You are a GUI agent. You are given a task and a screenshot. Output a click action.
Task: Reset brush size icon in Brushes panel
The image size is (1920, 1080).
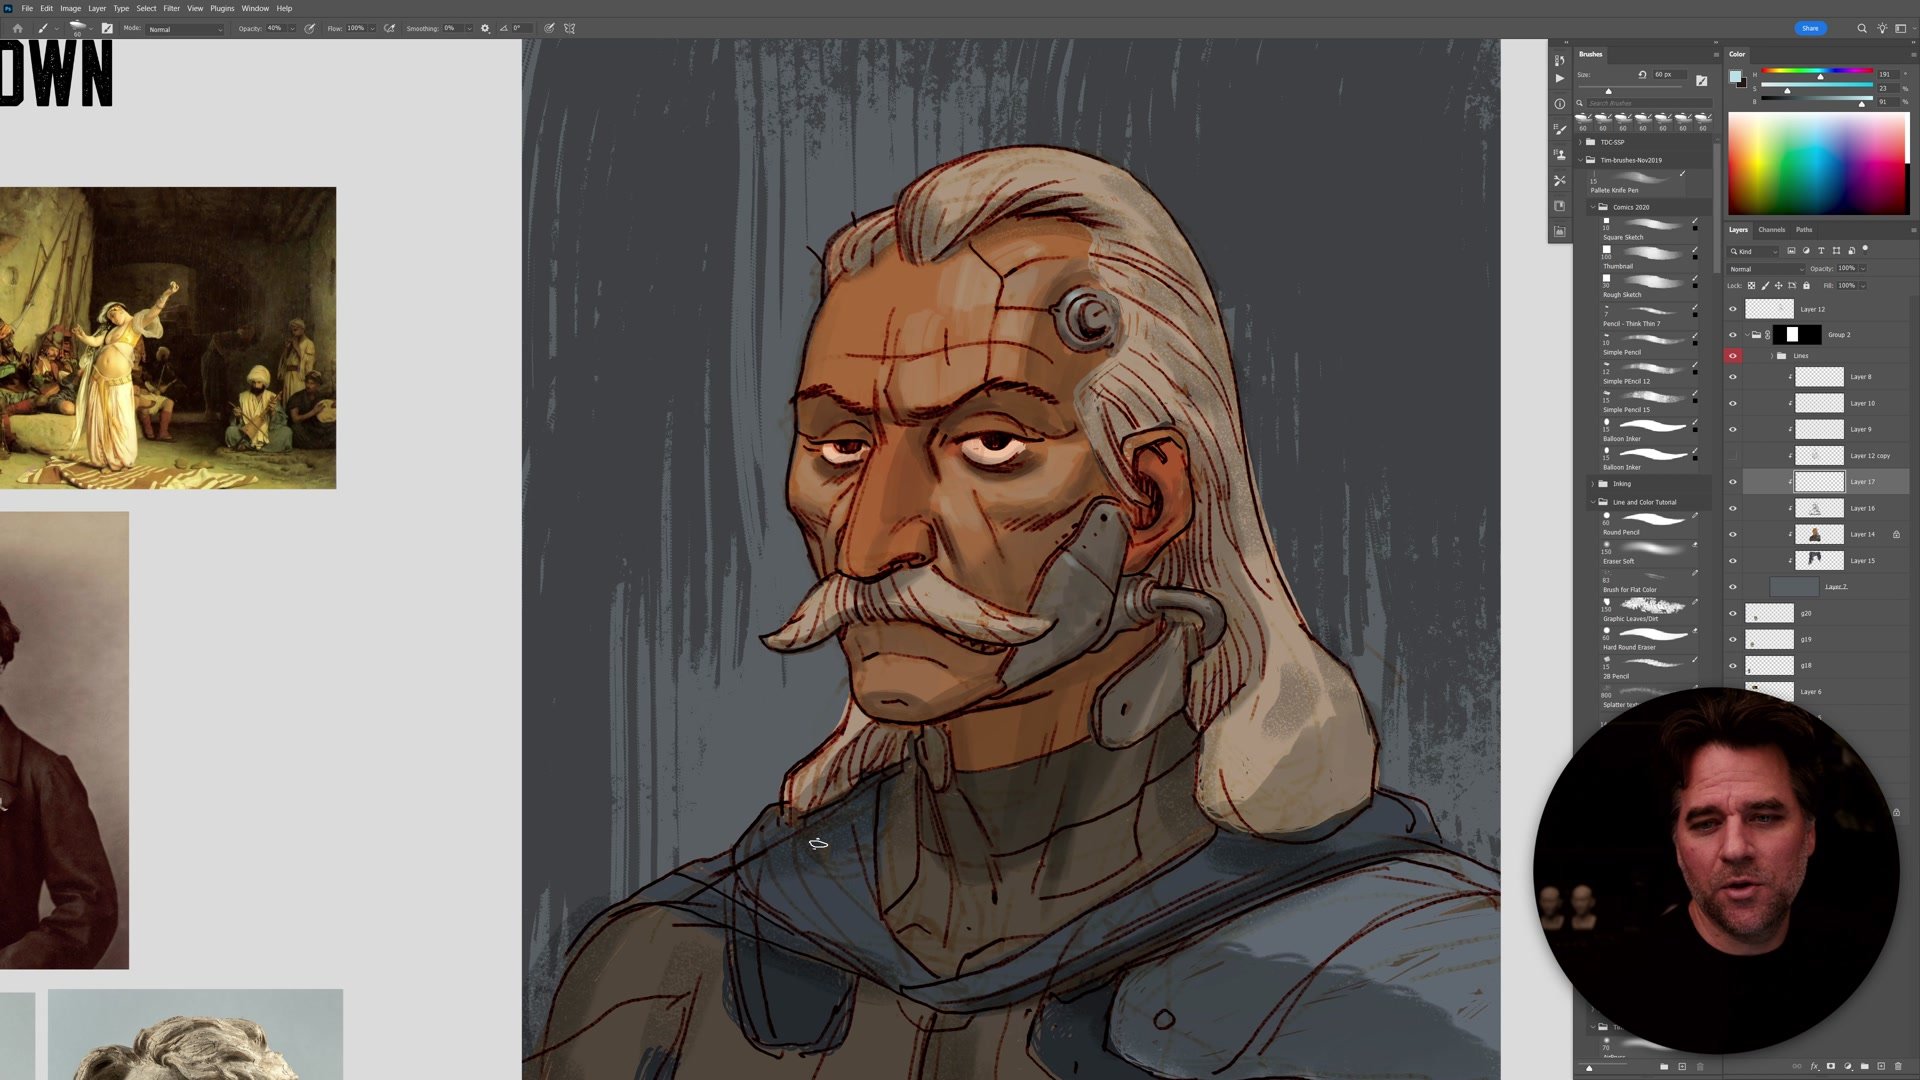point(1642,74)
